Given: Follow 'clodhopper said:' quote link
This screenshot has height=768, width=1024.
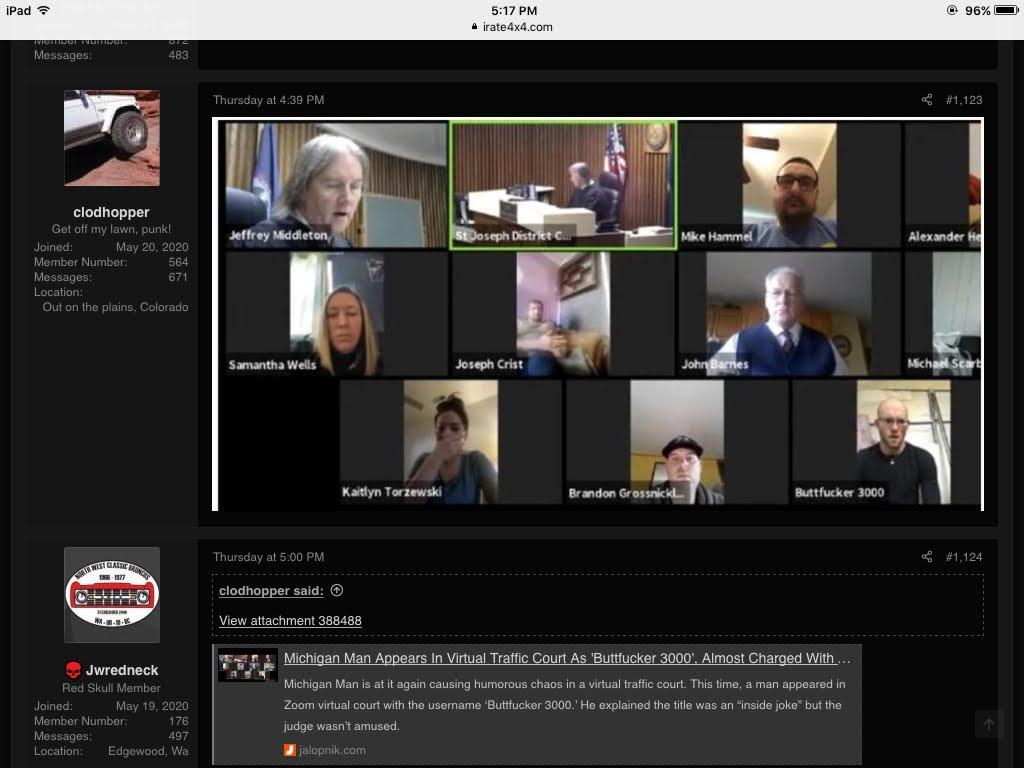Looking at the screenshot, I should pos(271,591).
